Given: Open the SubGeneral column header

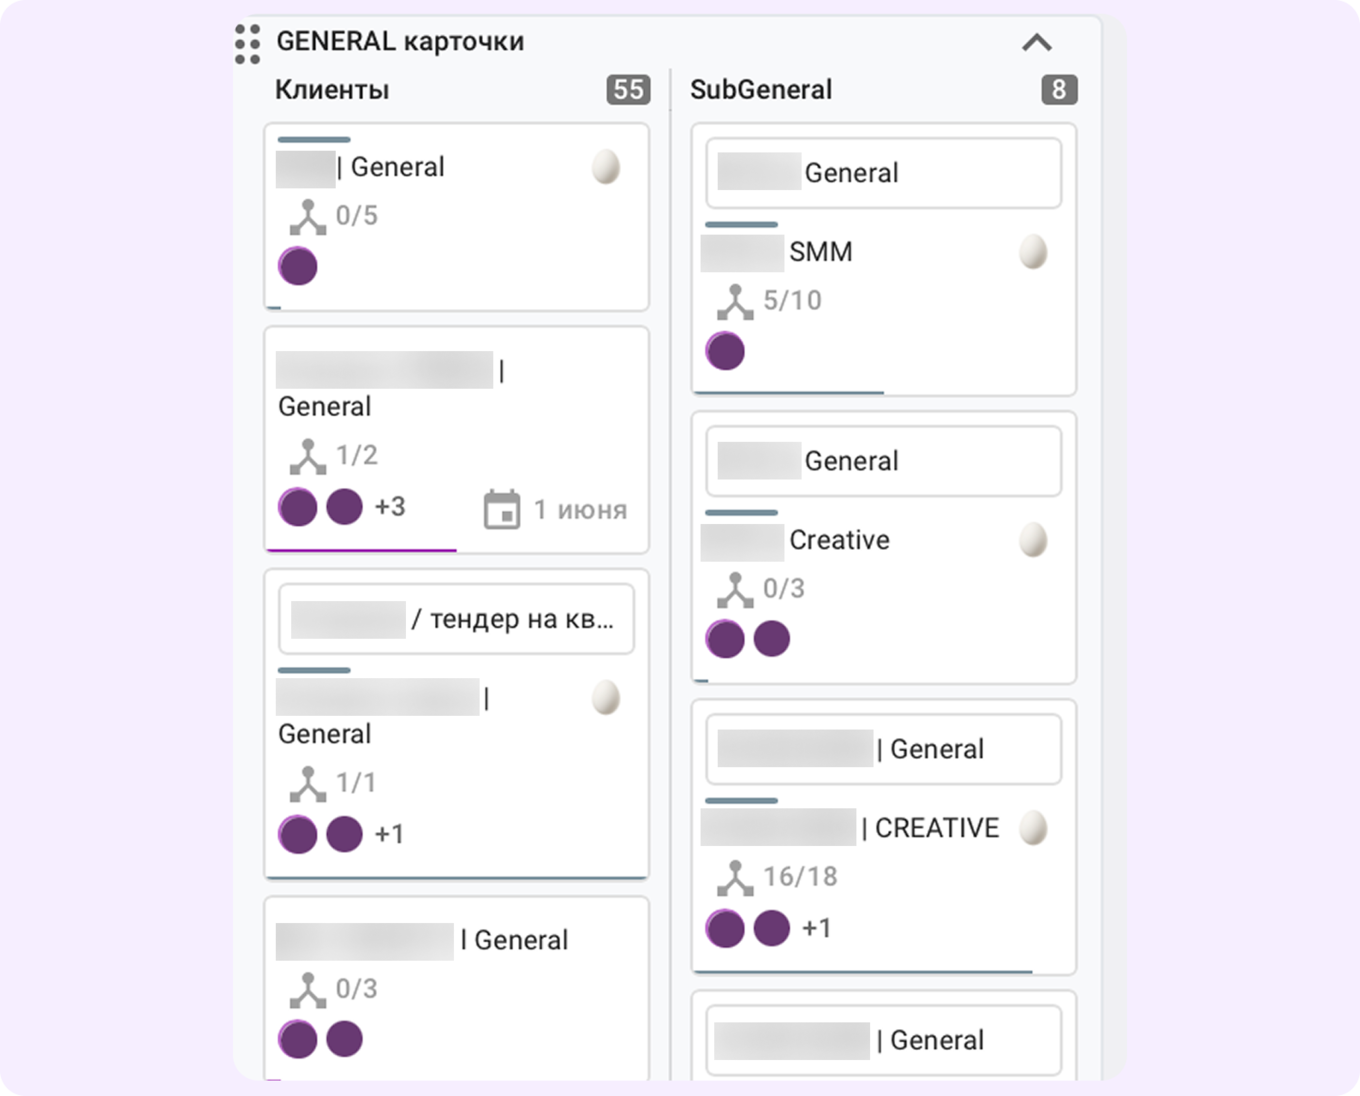Looking at the screenshot, I should point(761,90).
